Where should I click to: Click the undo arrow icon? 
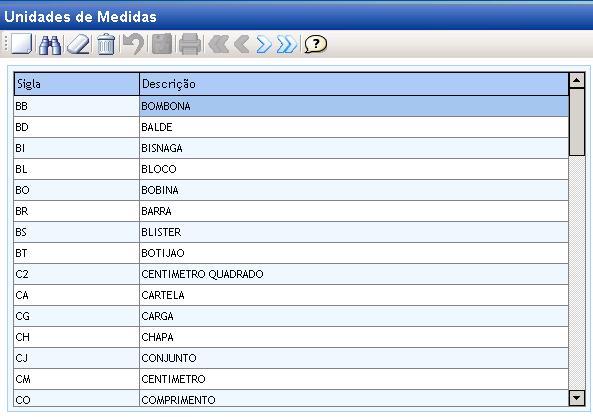point(134,44)
